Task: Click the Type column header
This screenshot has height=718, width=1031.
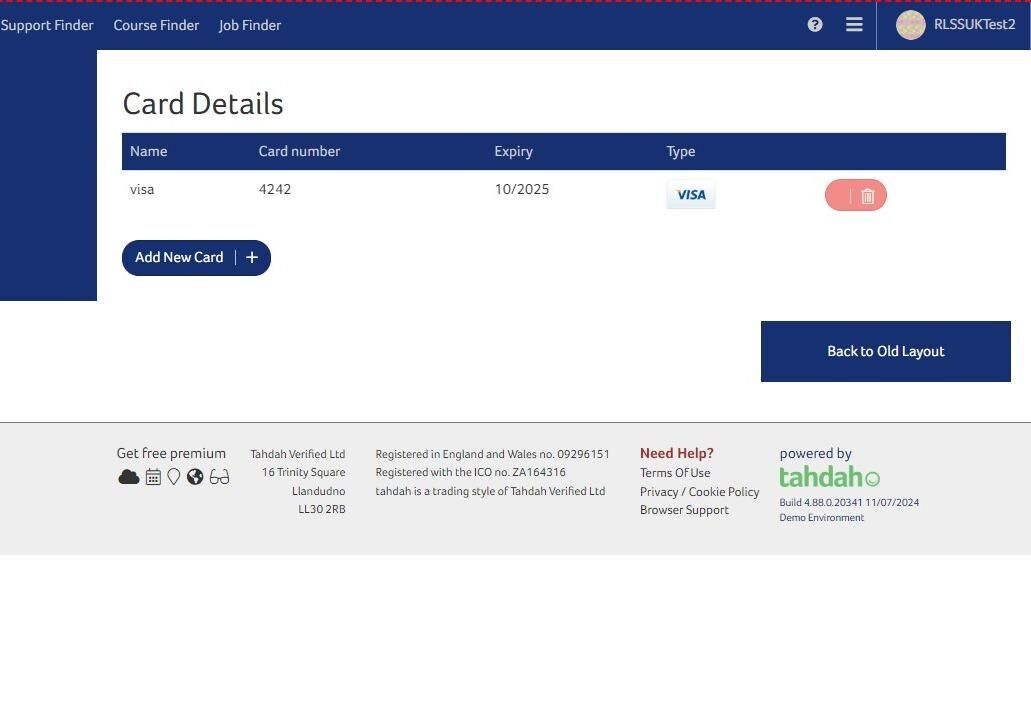Action: [x=681, y=151]
